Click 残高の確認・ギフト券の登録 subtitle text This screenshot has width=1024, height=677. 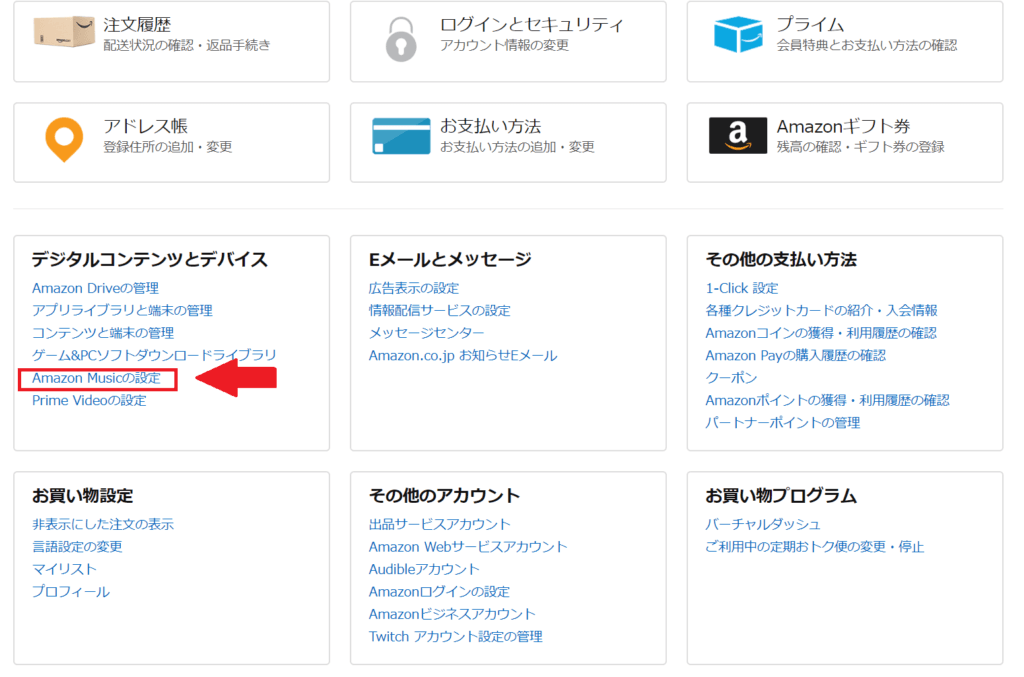(x=860, y=147)
